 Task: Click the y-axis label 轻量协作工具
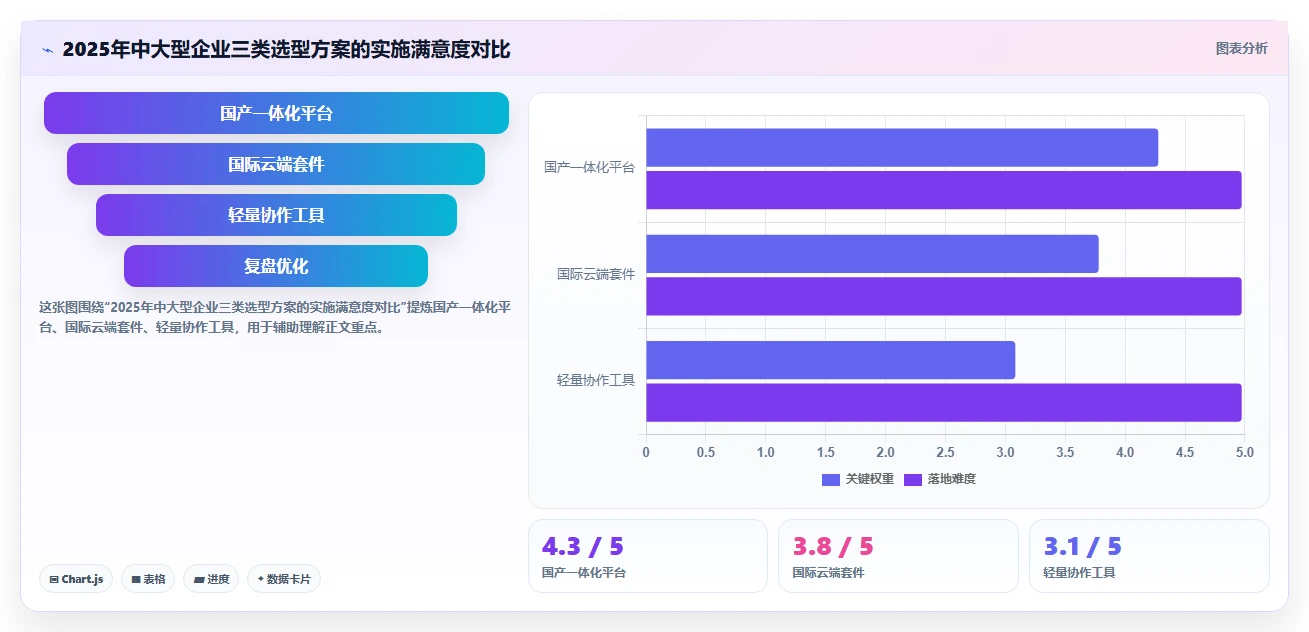[596, 380]
